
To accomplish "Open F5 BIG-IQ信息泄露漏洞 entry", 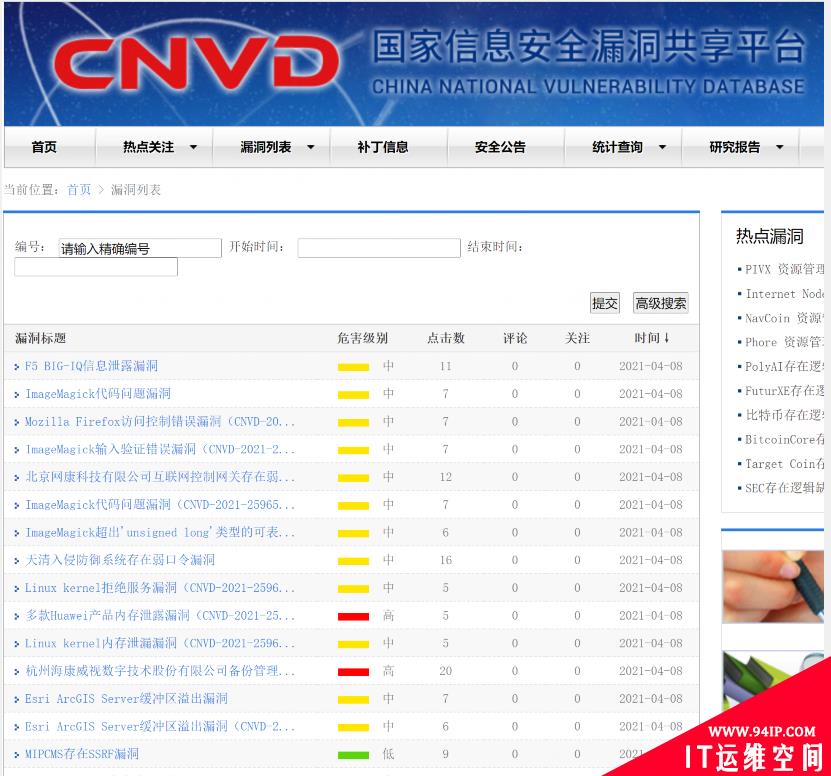I will tap(91, 366).
